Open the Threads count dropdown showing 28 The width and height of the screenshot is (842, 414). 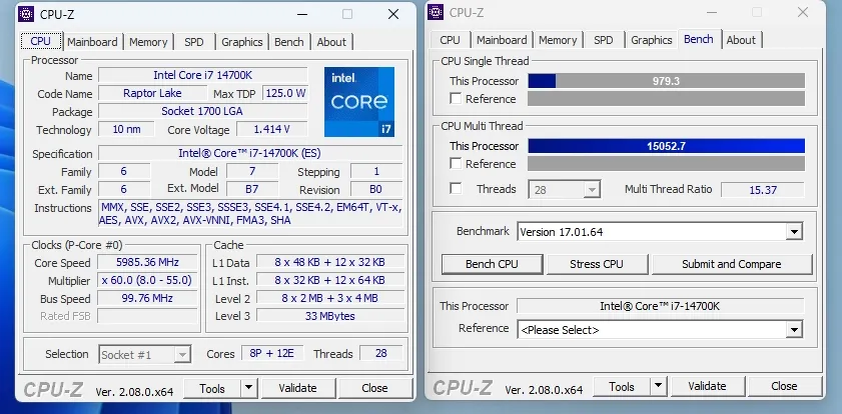point(564,190)
